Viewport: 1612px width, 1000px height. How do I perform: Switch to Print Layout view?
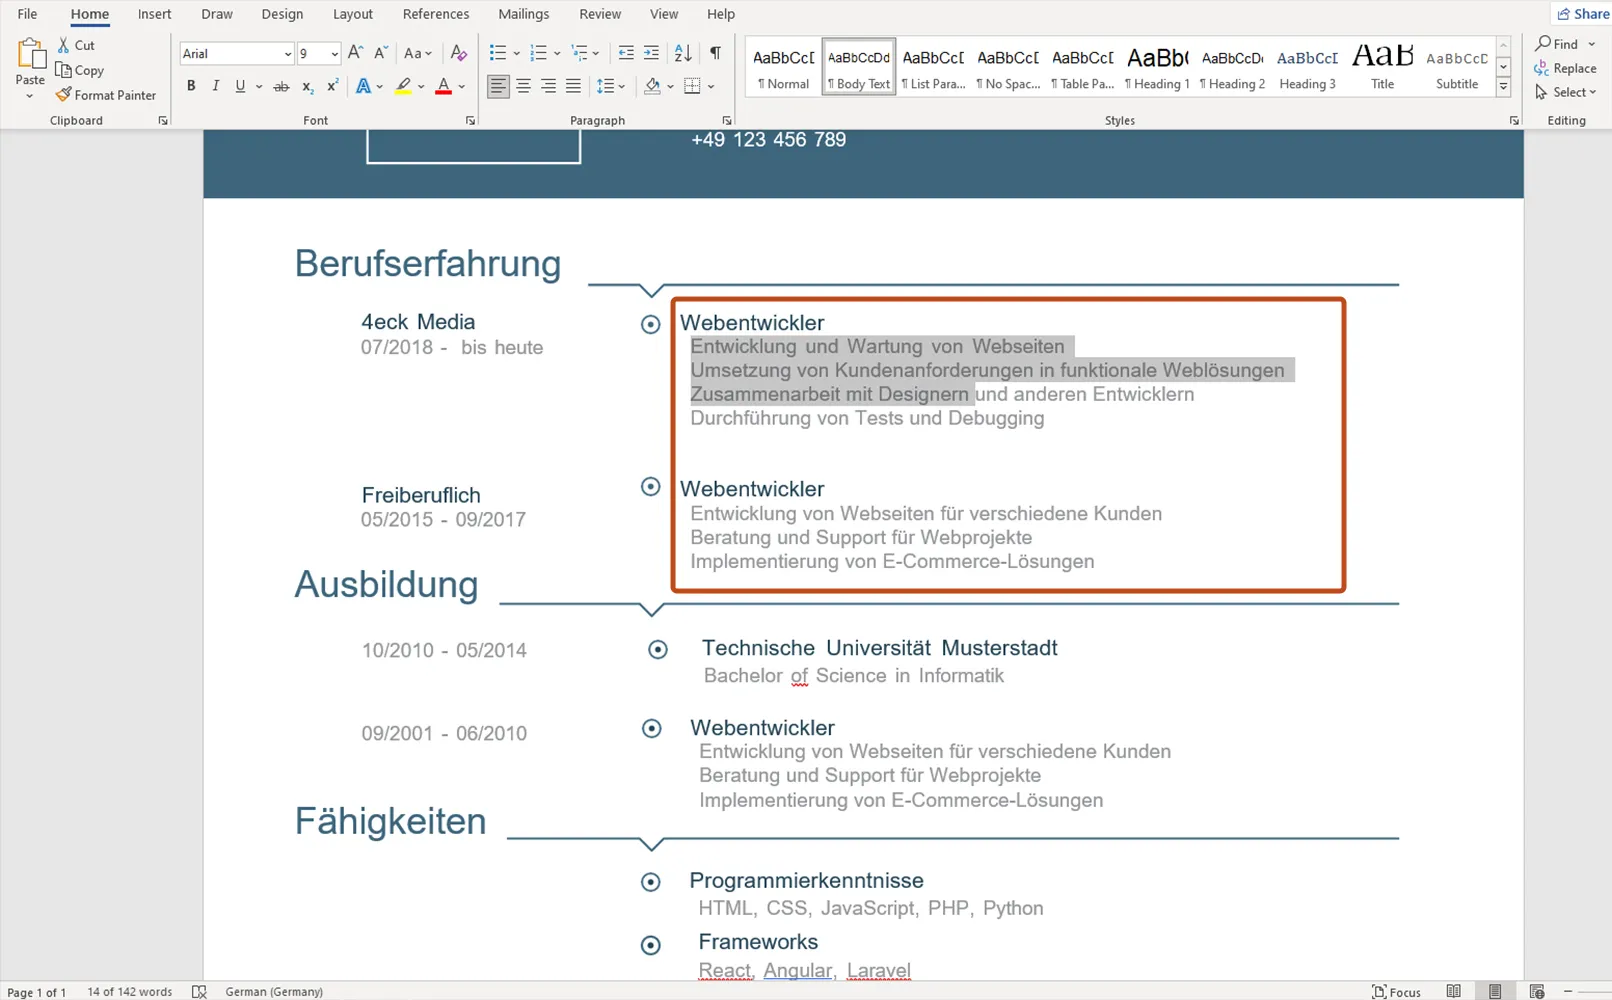click(x=1495, y=991)
